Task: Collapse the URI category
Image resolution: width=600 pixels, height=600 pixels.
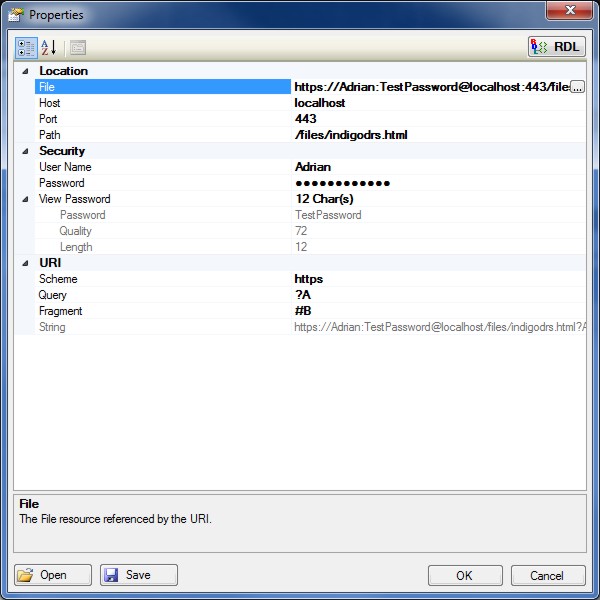Action: click(25, 263)
